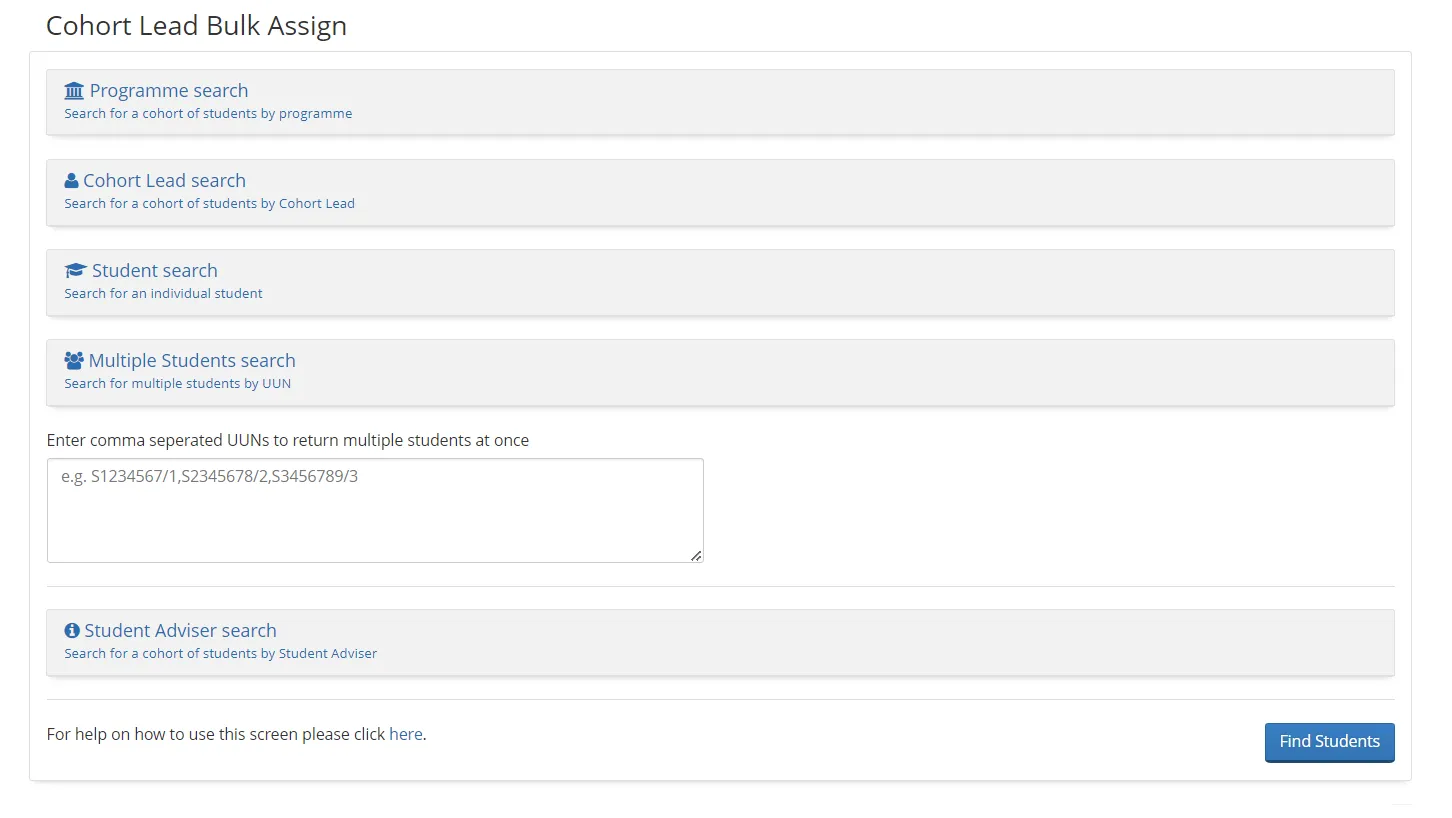Click the Cohort Lead Bulk Assign page title
This screenshot has height=818, width=1452.
click(196, 25)
